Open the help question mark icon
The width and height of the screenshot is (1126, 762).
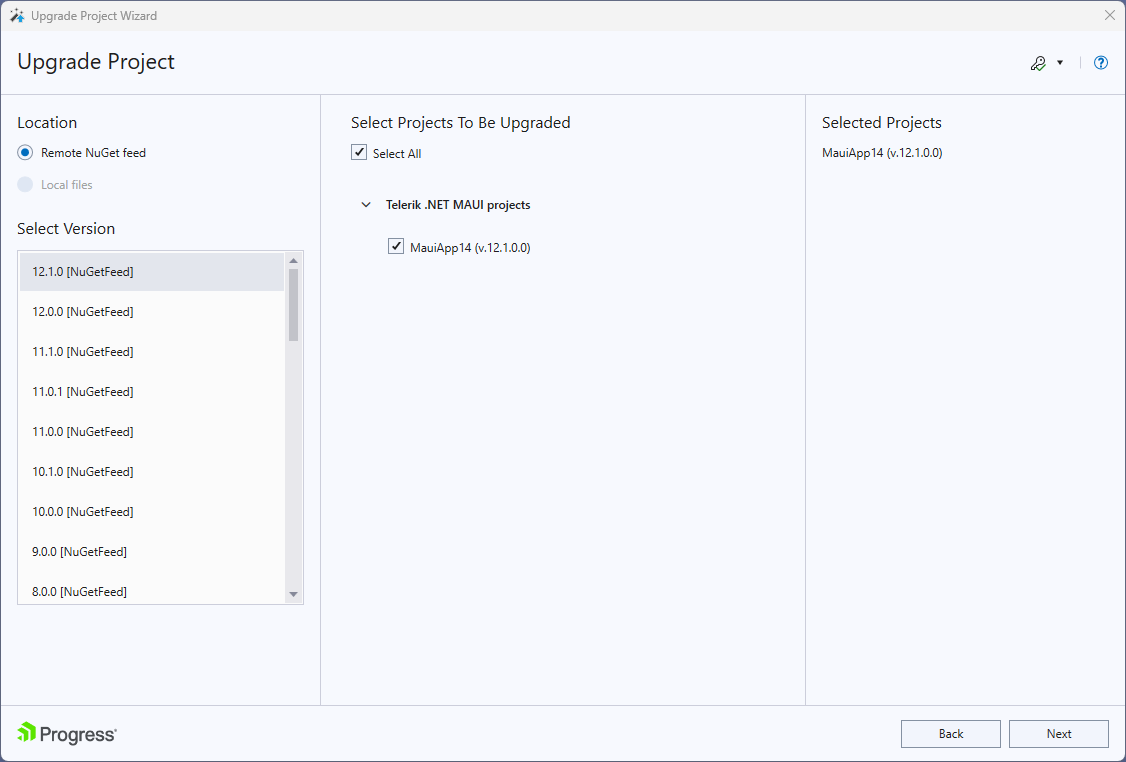1100,62
